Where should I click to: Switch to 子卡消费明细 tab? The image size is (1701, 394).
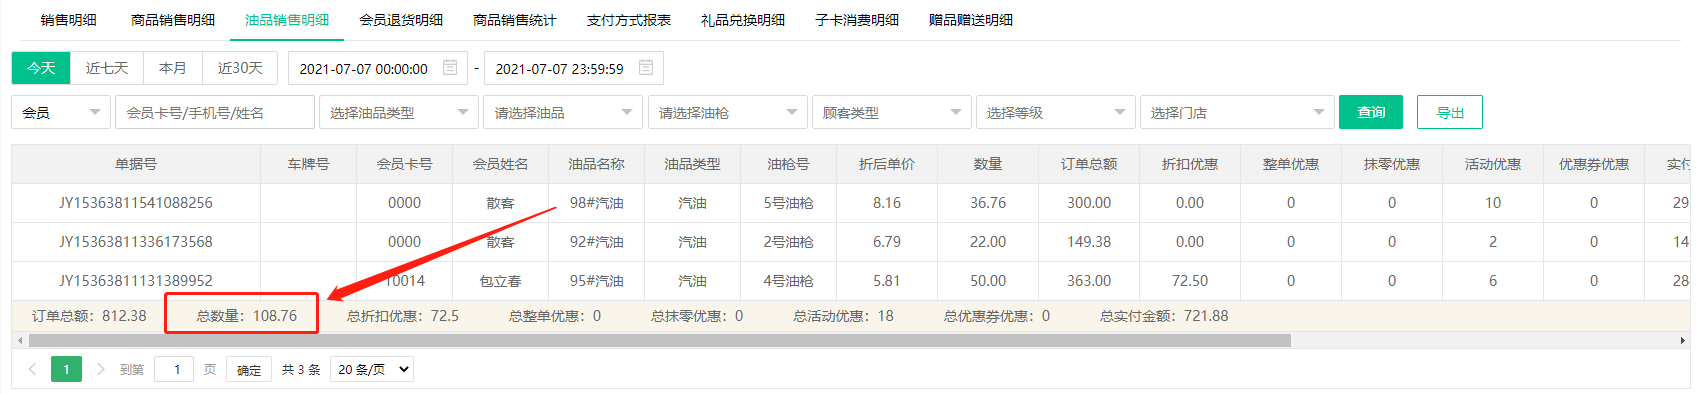[857, 20]
